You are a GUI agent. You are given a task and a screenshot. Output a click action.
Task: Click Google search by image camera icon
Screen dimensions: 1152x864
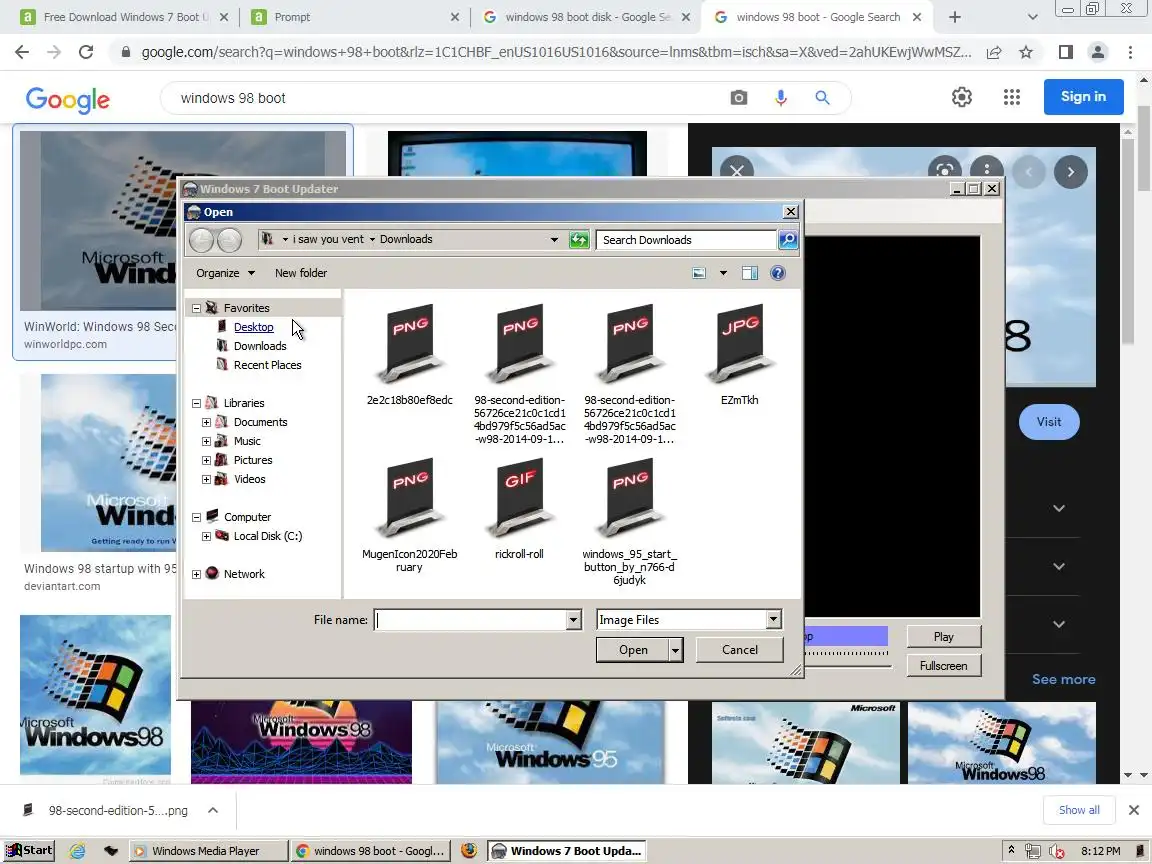coord(738,98)
